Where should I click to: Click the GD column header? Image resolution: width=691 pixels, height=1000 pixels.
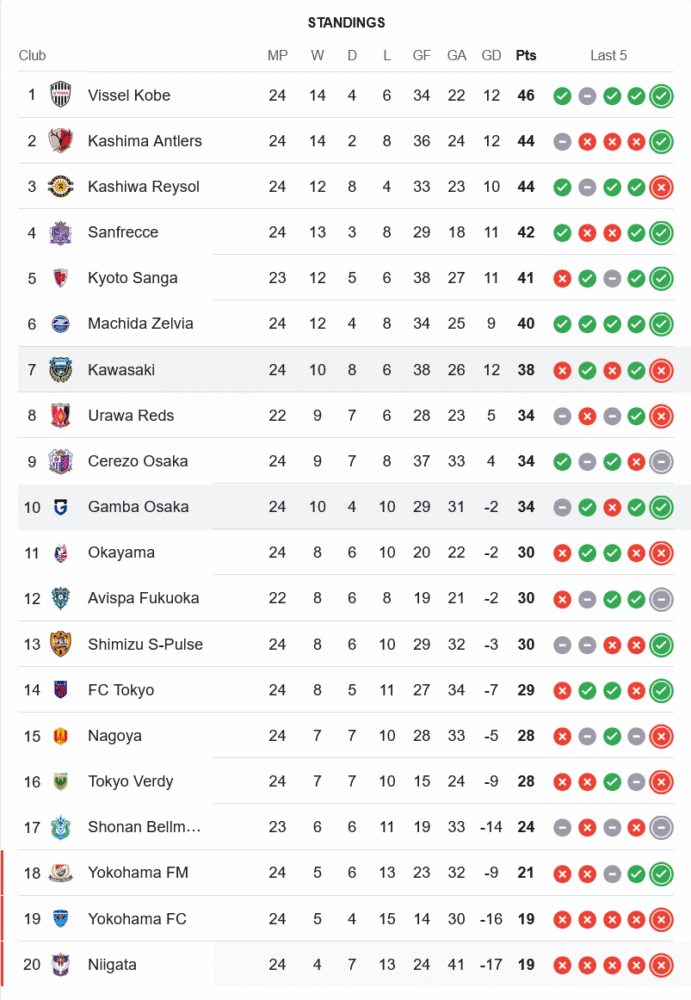click(491, 55)
